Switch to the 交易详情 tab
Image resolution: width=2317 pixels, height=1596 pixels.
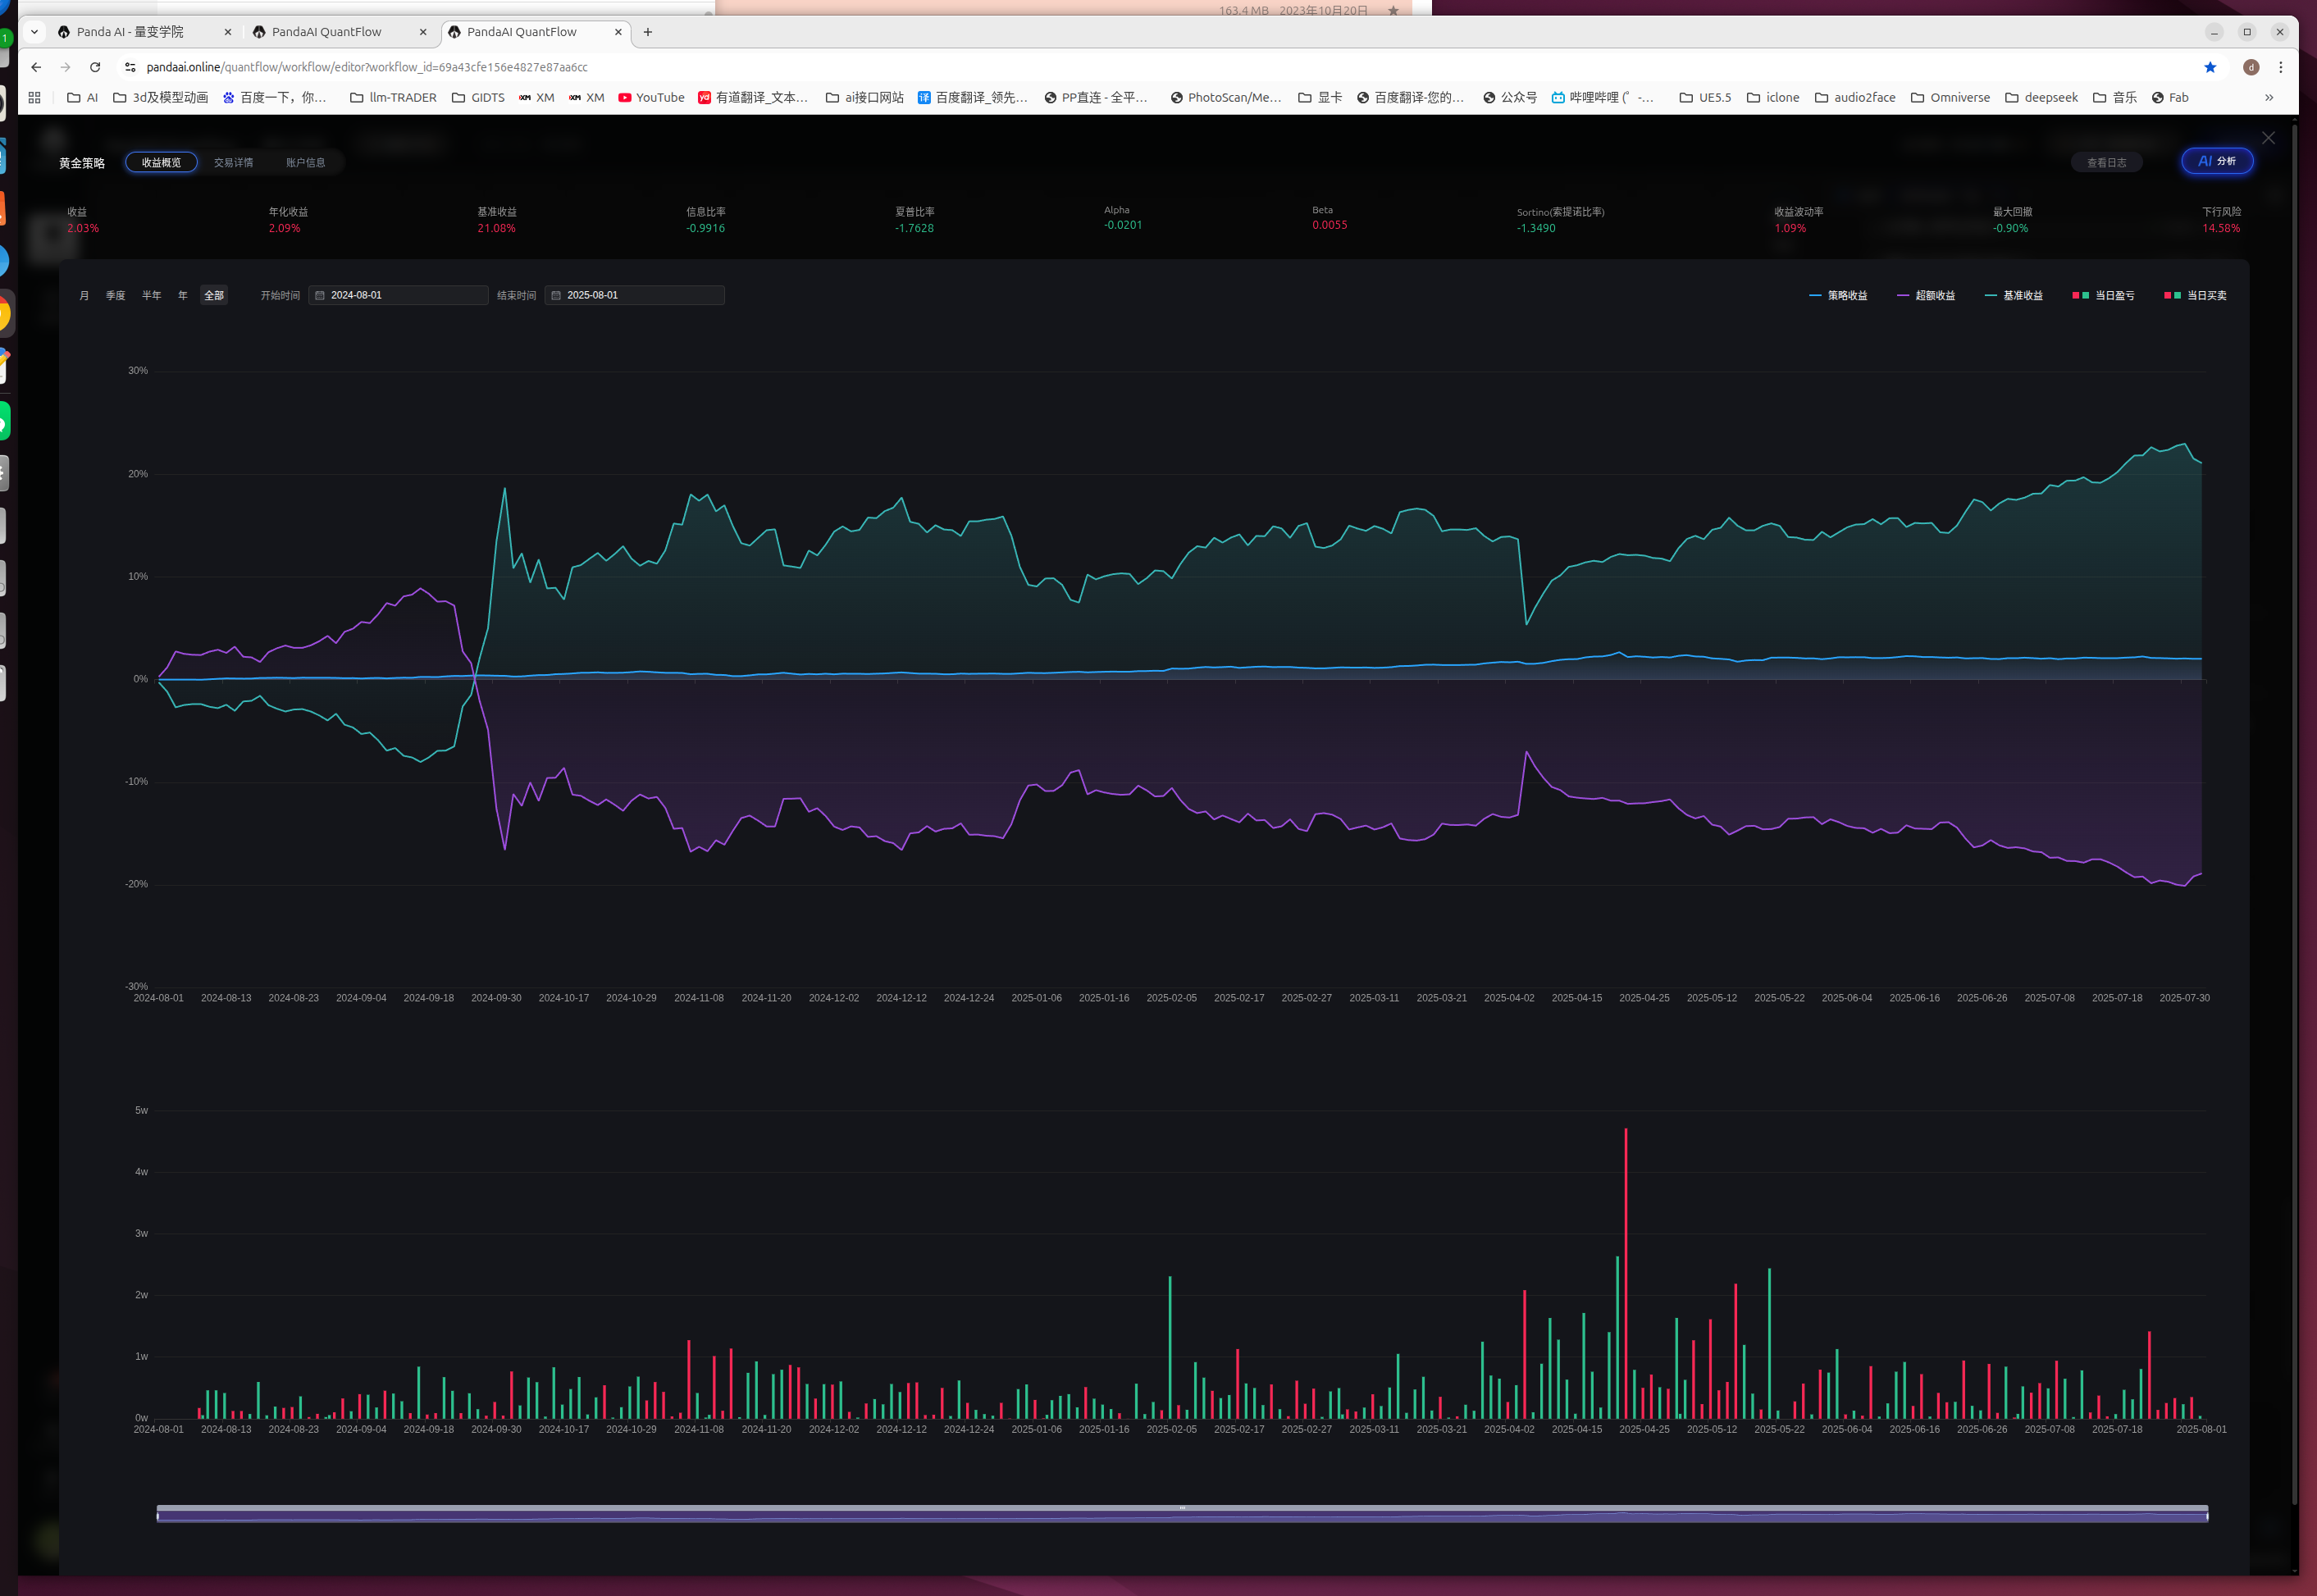click(x=233, y=162)
